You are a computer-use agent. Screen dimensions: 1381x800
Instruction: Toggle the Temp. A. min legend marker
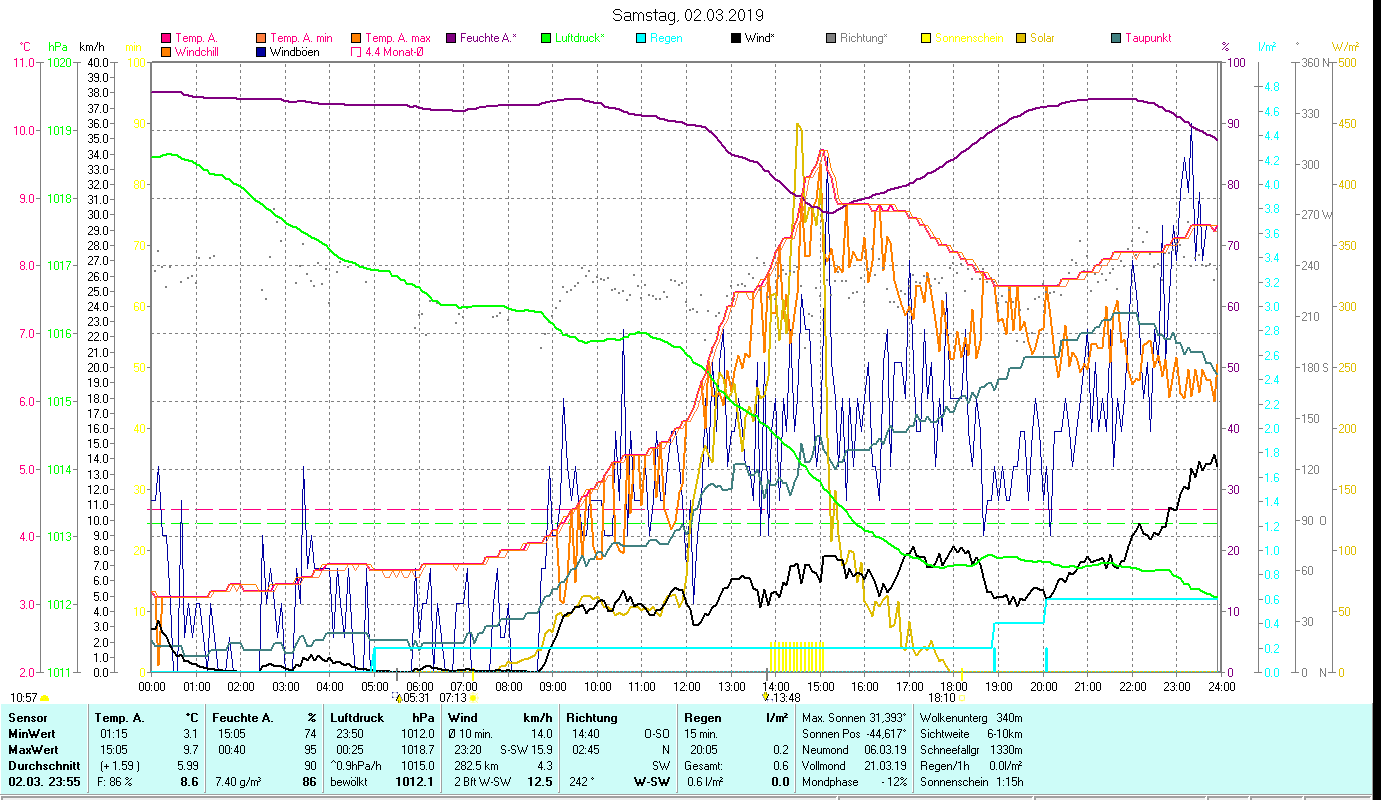click(261, 39)
